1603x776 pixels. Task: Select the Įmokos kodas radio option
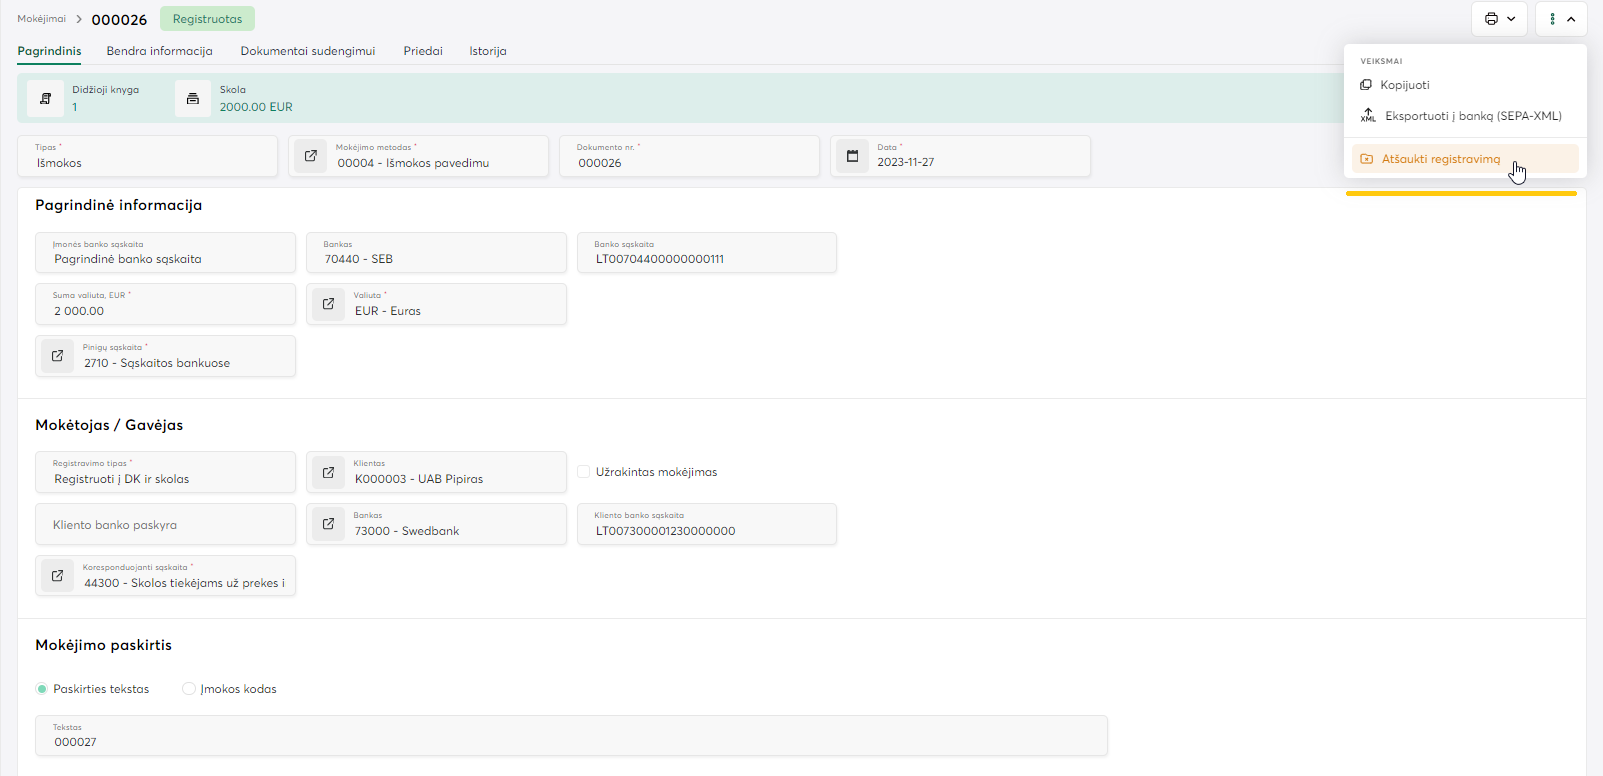tap(189, 689)
